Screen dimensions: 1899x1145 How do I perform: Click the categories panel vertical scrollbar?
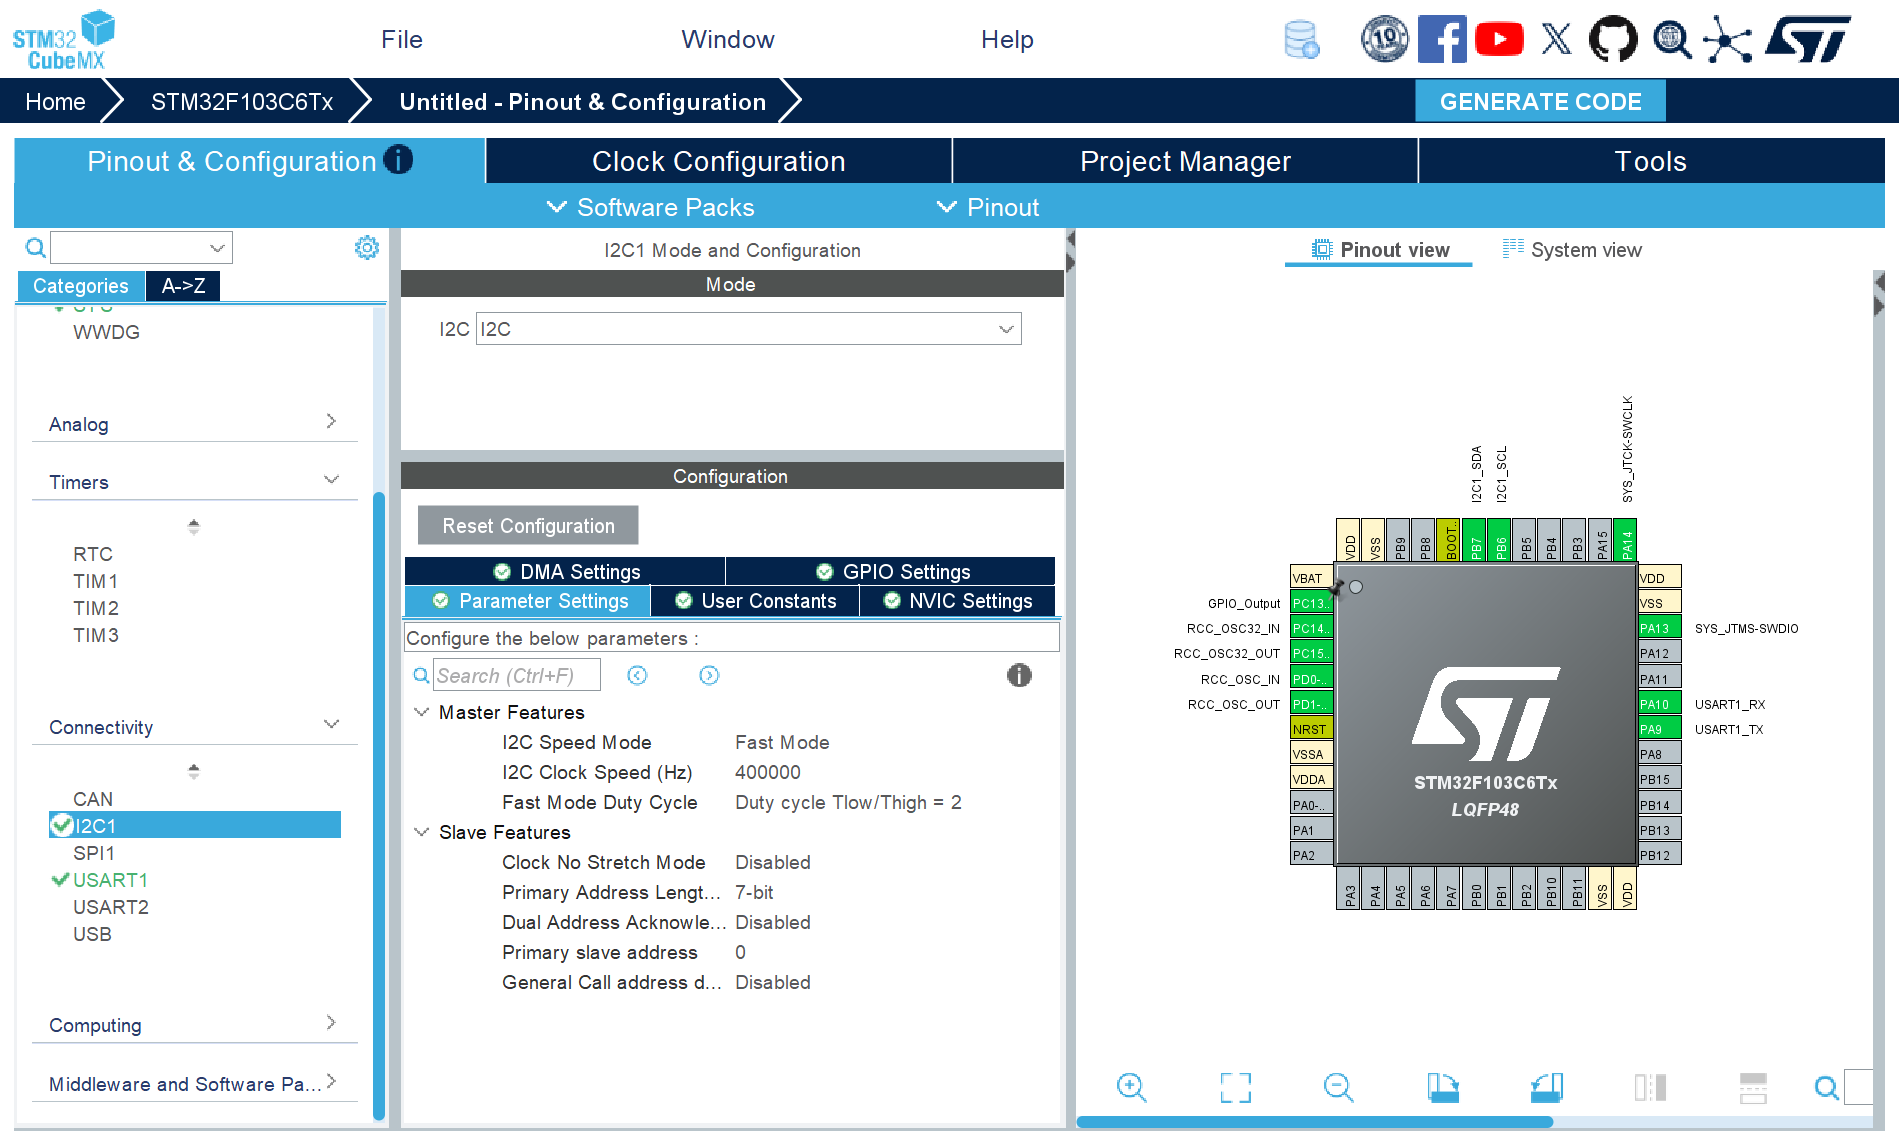pos(379,805)
